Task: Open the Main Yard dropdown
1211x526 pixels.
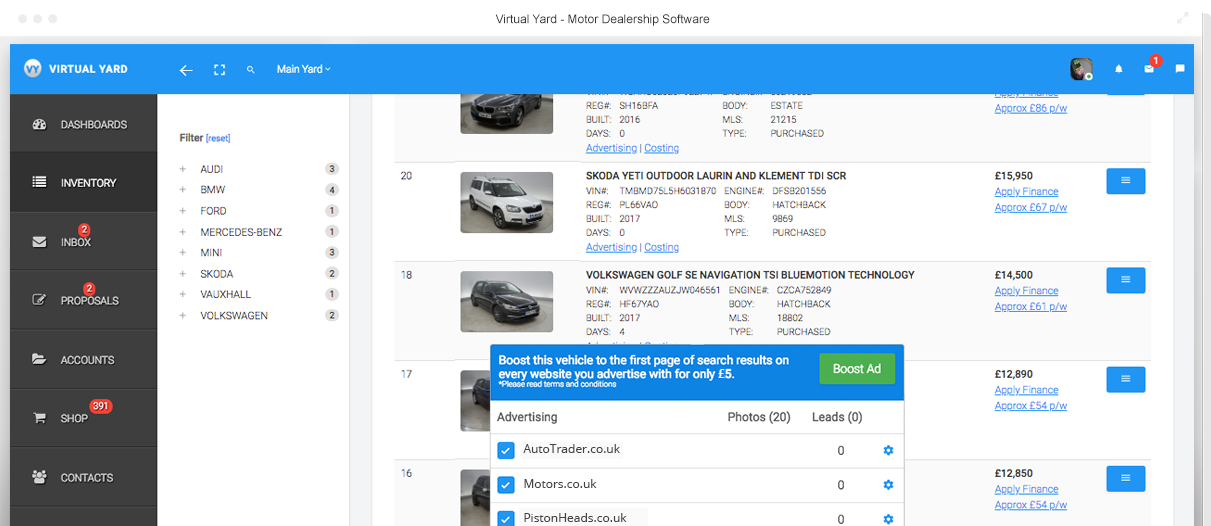Action: (304, 70)
